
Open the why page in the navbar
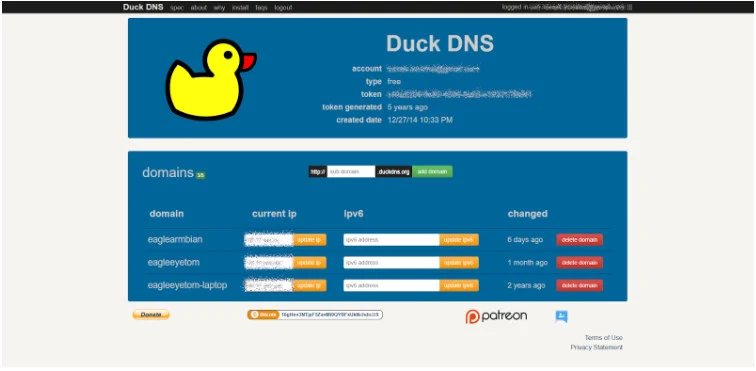[219, 8]
